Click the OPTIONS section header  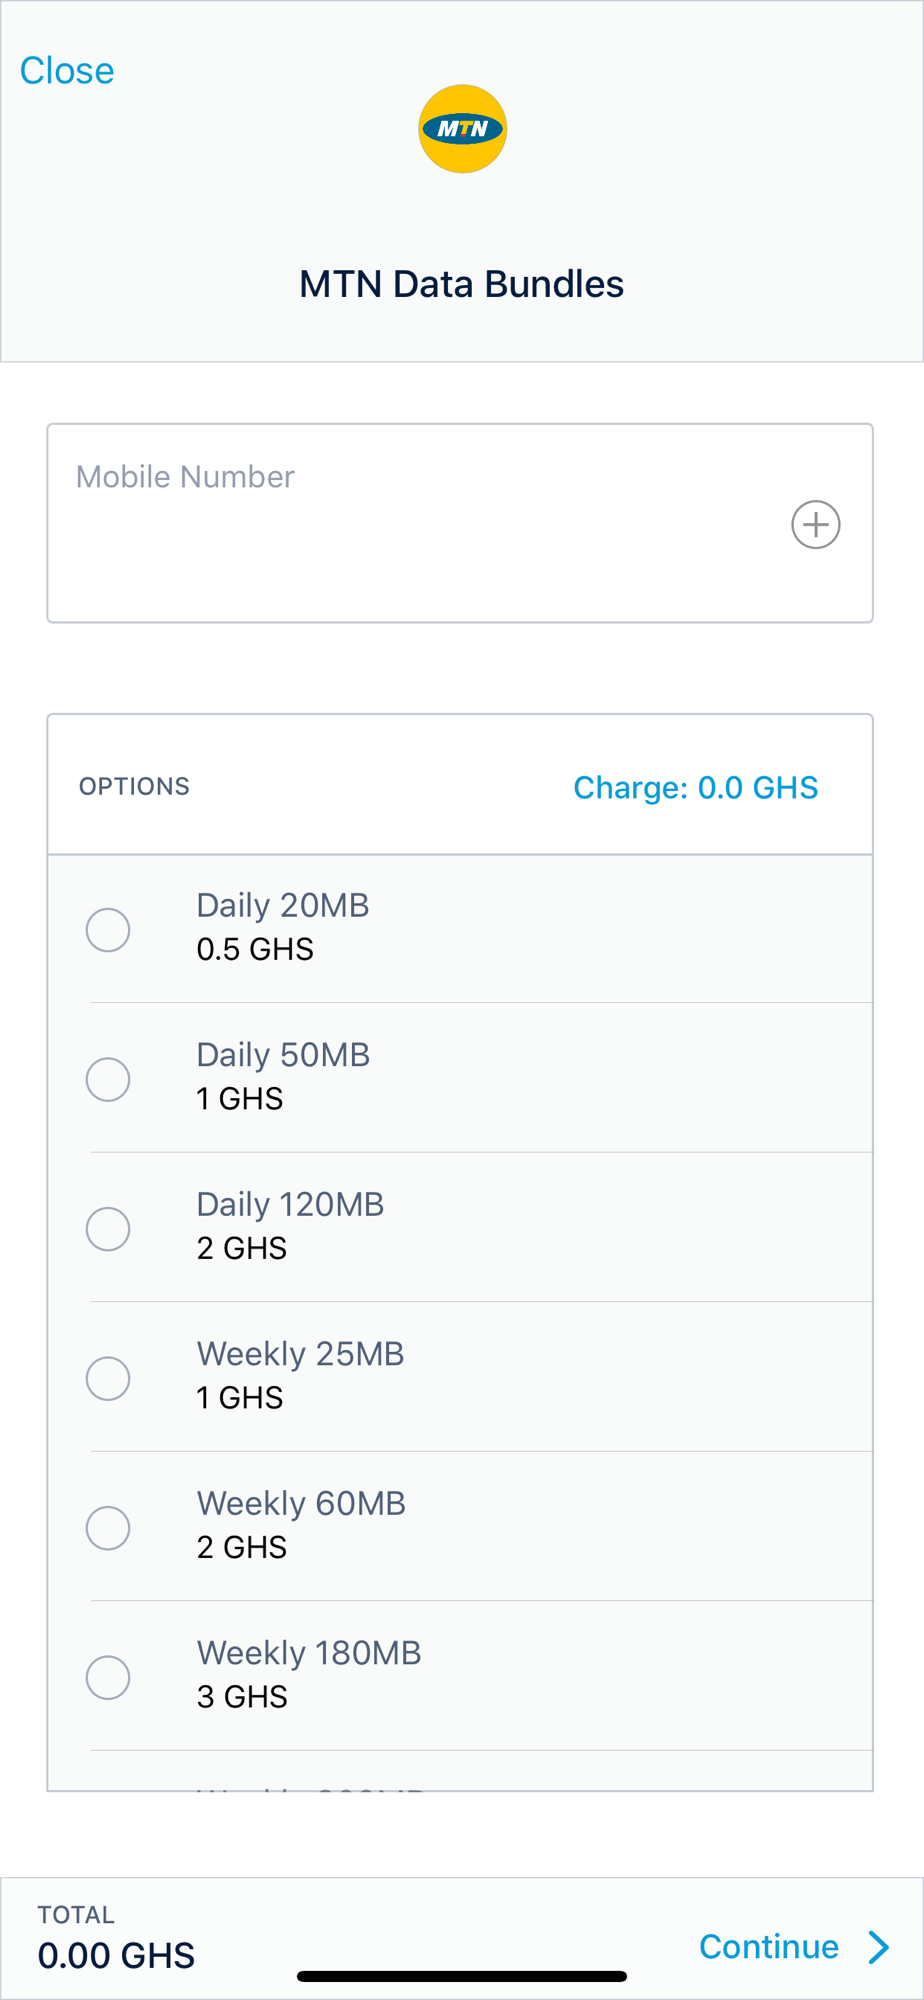tap(135, 787)
